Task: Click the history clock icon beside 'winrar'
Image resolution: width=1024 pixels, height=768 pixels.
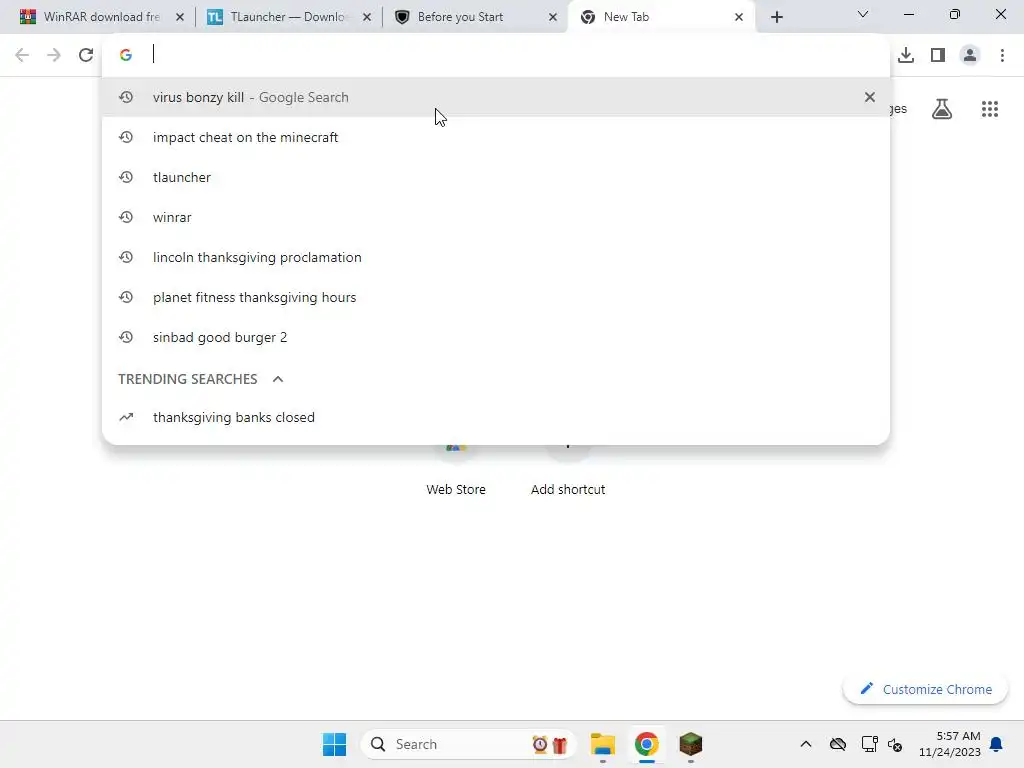Action: pyautogui.click(x=126, y=217)
